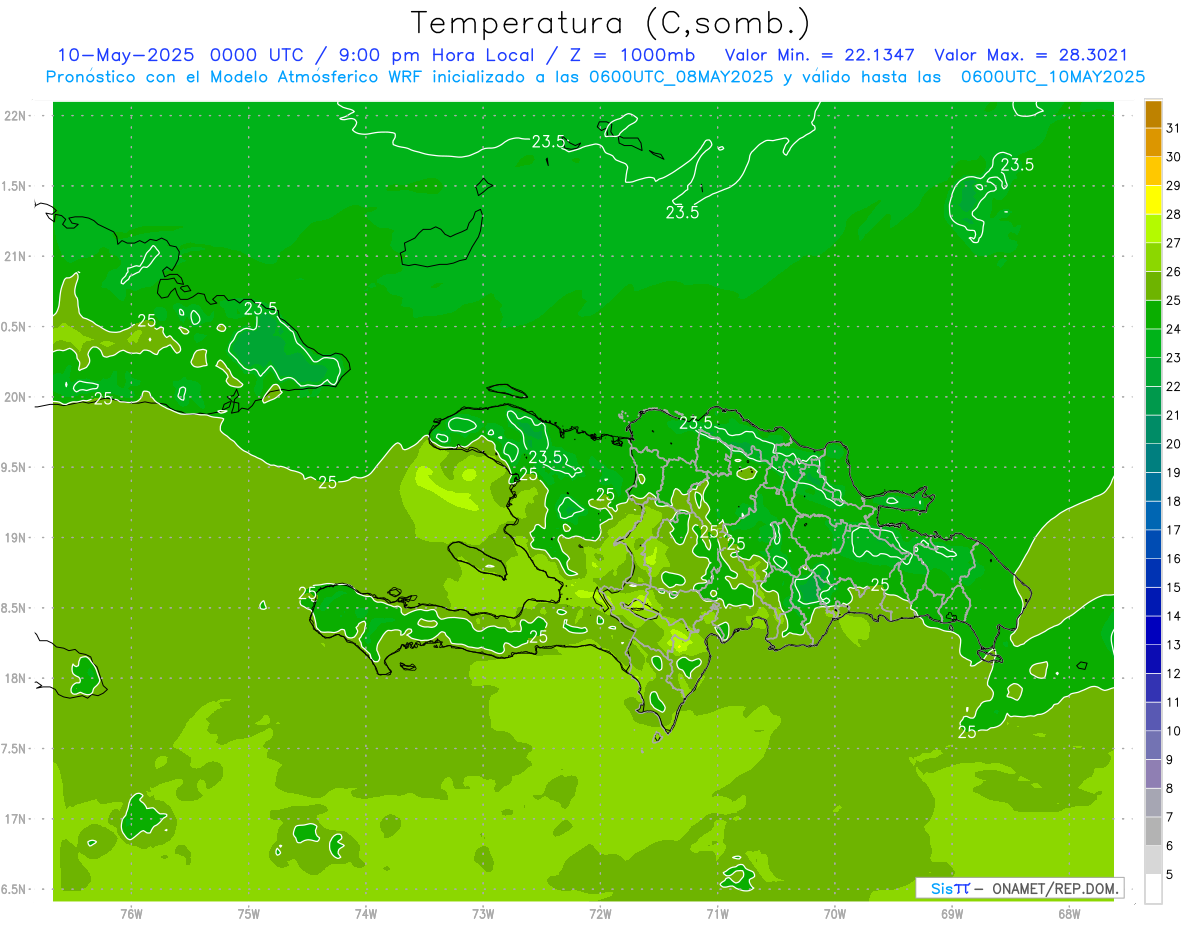Click the 'ONAMET/REP.DOM.' credit label

click(x=1056, y=889)
